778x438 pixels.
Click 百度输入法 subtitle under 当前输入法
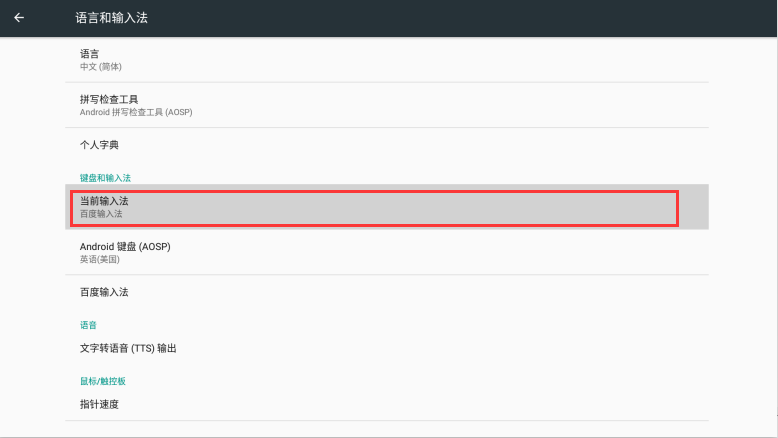[101, 214]
